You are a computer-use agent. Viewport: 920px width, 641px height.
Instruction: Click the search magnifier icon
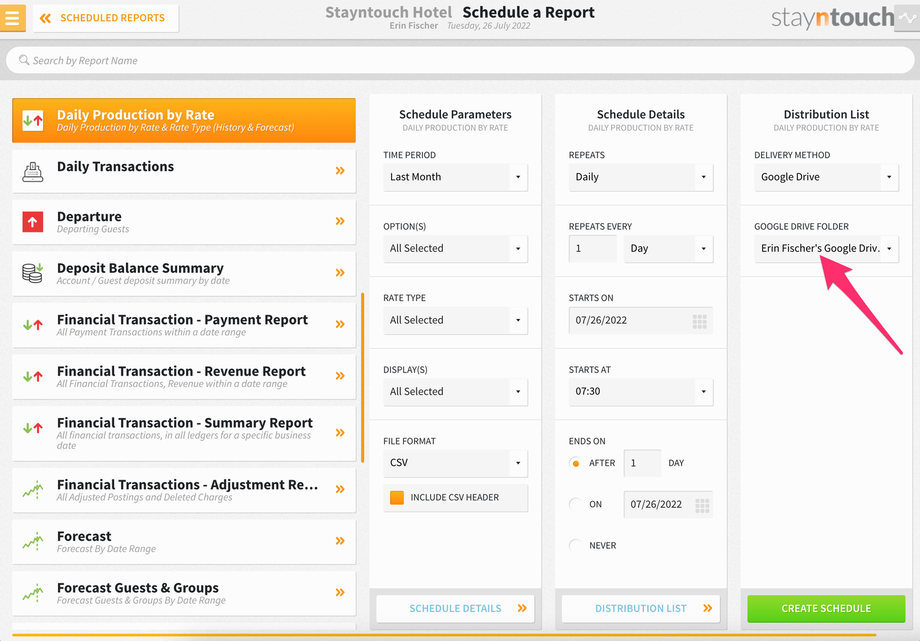(24, 60)
